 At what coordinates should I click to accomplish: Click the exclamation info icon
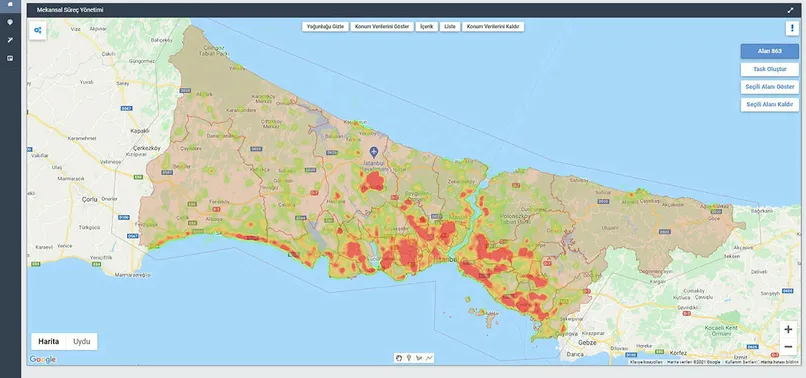[x=792, y=28]
